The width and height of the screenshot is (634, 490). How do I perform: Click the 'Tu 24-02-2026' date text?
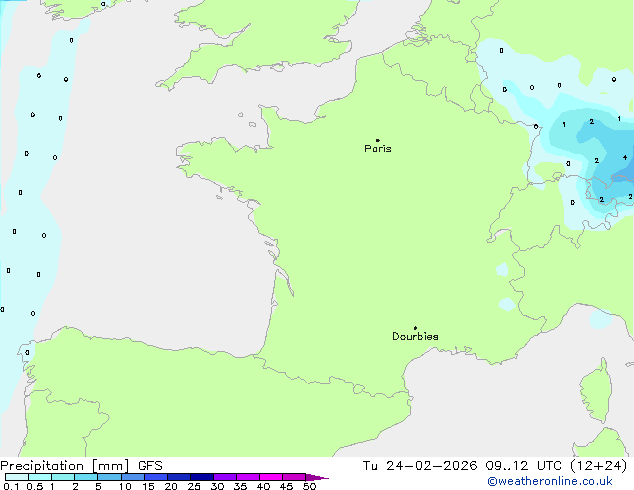[x=420, y=466]
